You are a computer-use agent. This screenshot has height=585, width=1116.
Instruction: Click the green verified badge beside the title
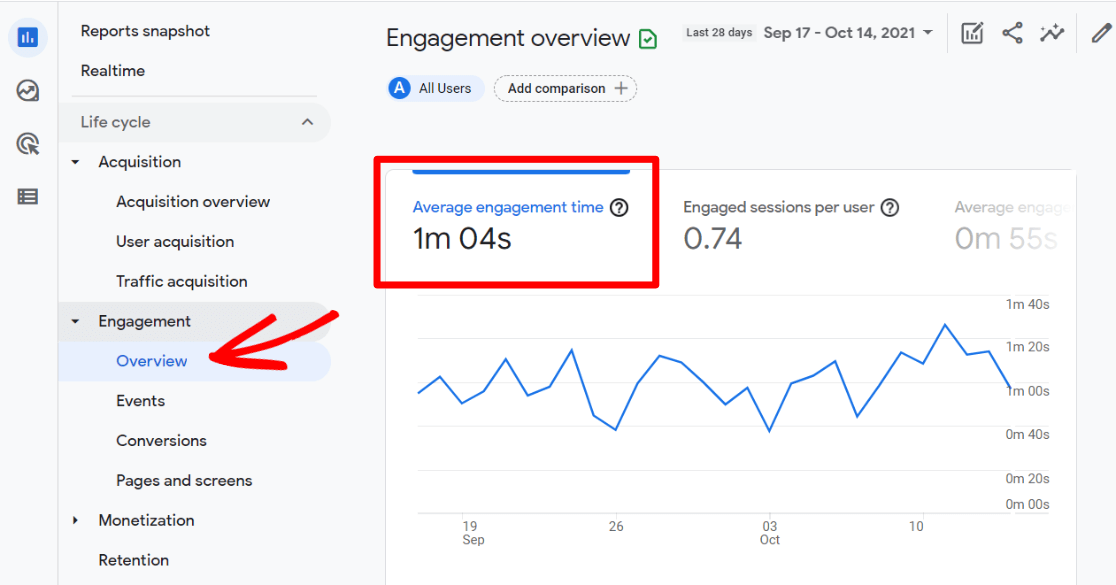(647, 38)
